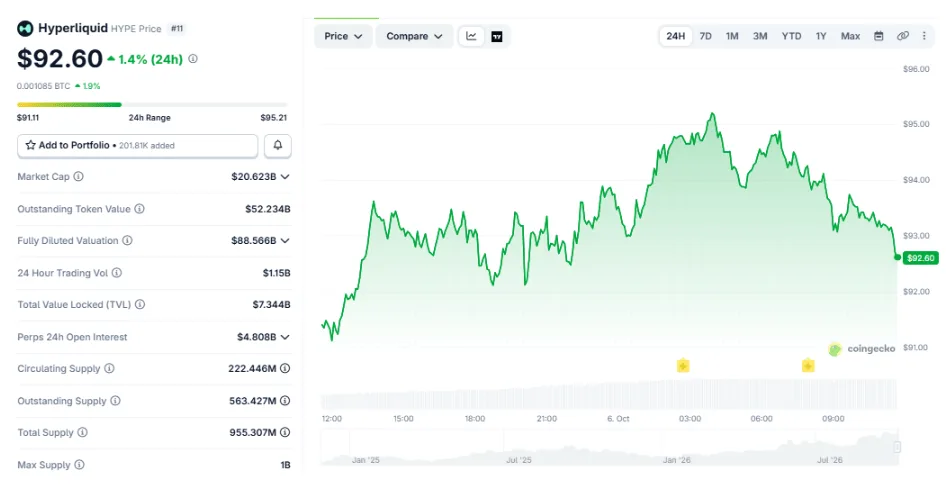Click the info icon beside 24h percentage
The width and height of the screenshot is (946, 484).
pyautogui.click(x=192, y=59)
